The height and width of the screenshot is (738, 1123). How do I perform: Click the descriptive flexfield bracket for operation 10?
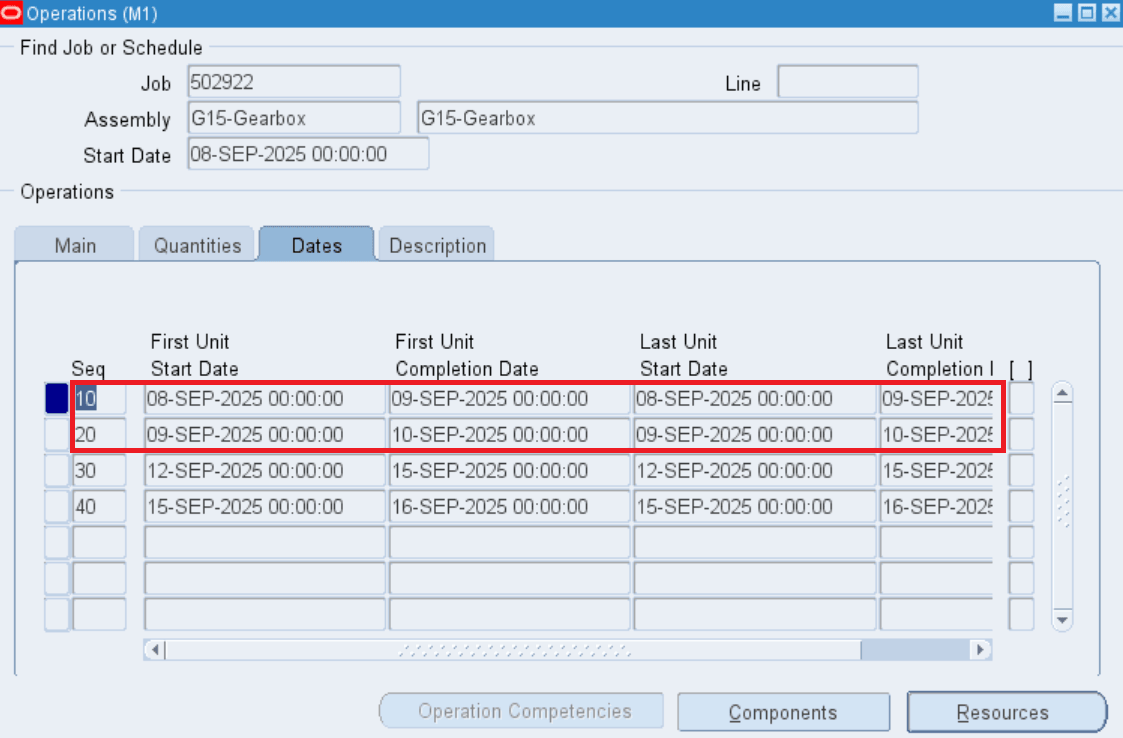(x=1021, y=397)
